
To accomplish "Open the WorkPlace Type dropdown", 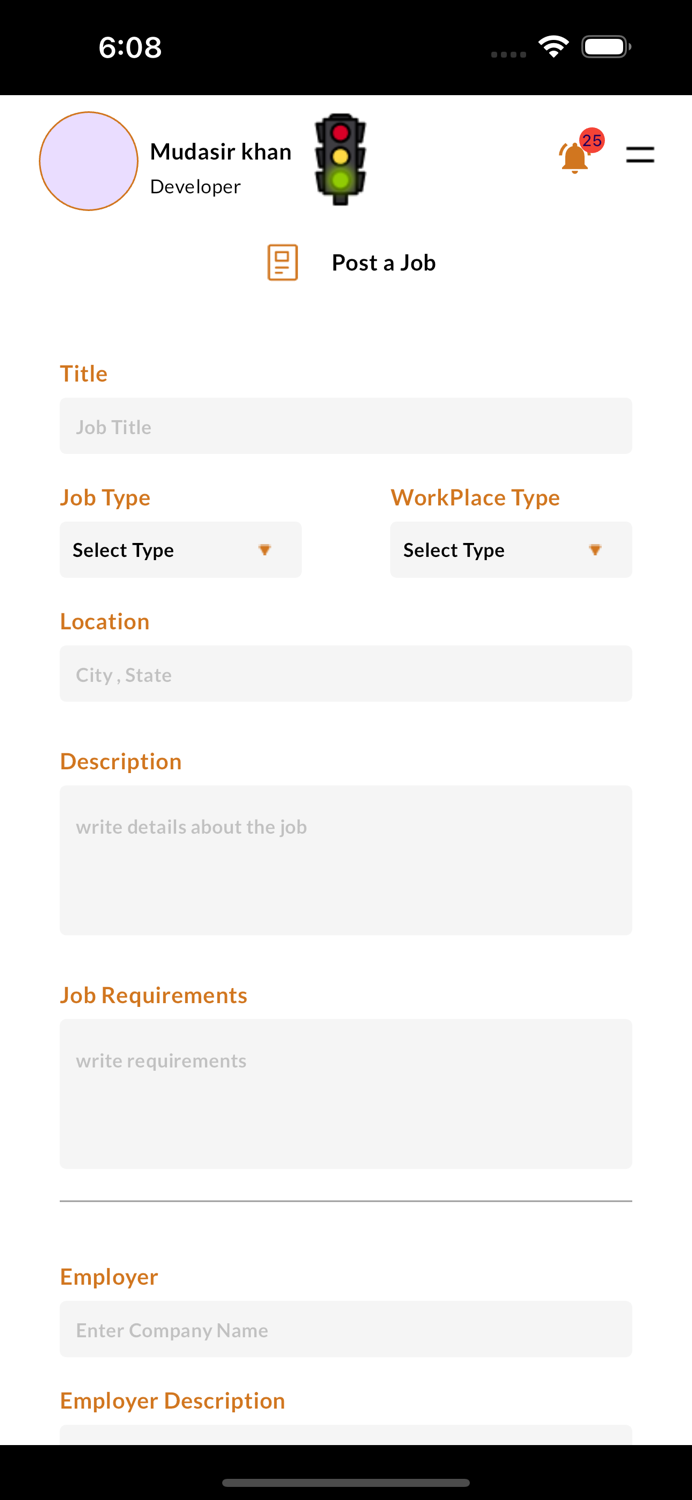I will click(511, 549).
